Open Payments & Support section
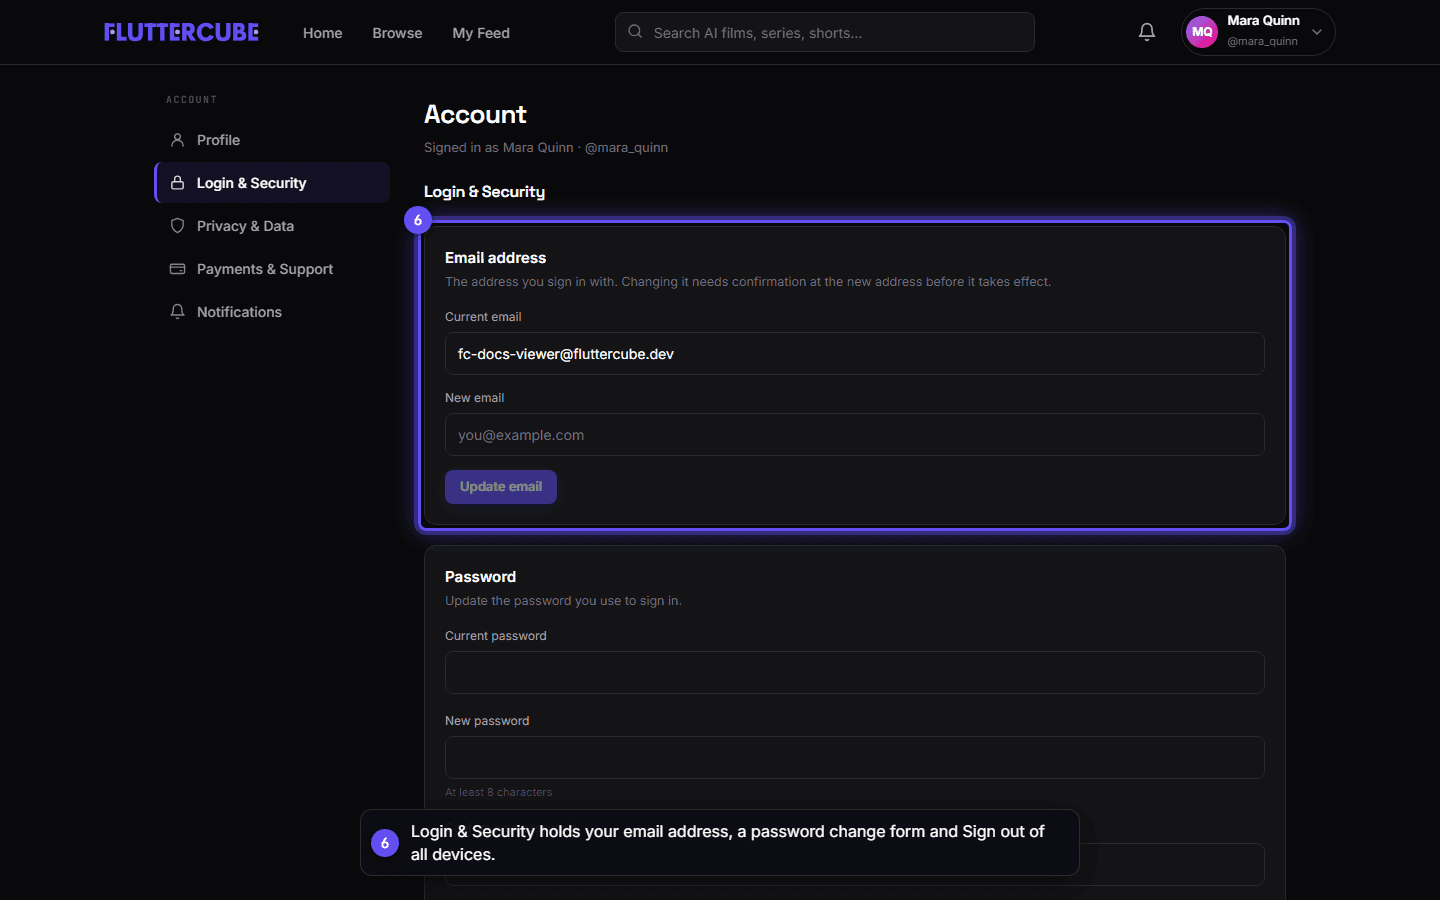Viewport: 1440px width, 900px height. [272, 269]
